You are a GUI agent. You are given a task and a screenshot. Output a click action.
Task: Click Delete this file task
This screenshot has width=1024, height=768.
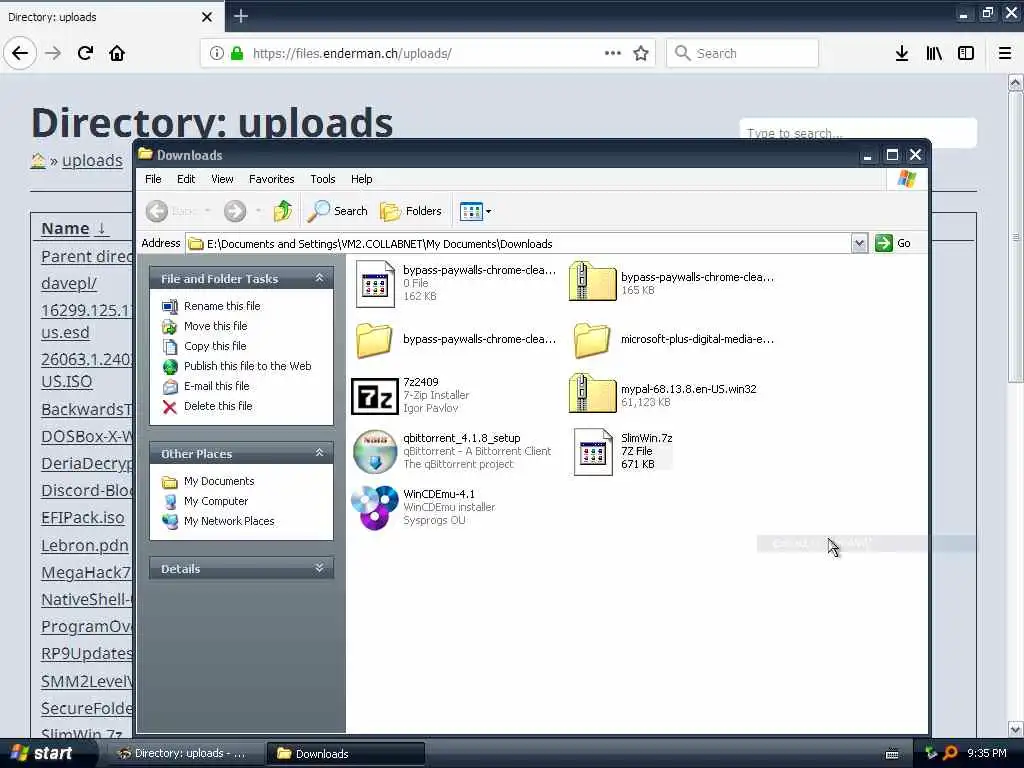coord(218,406)
